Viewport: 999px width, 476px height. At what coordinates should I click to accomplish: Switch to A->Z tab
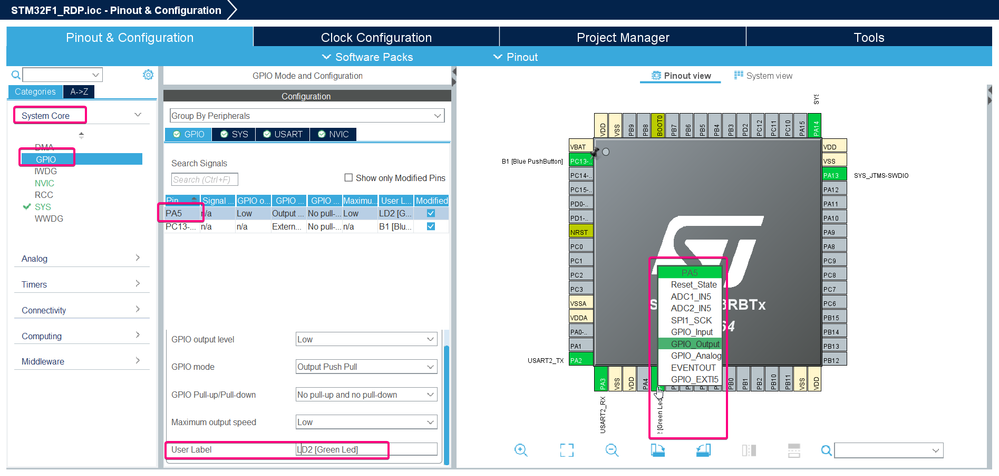click(79, 91)
